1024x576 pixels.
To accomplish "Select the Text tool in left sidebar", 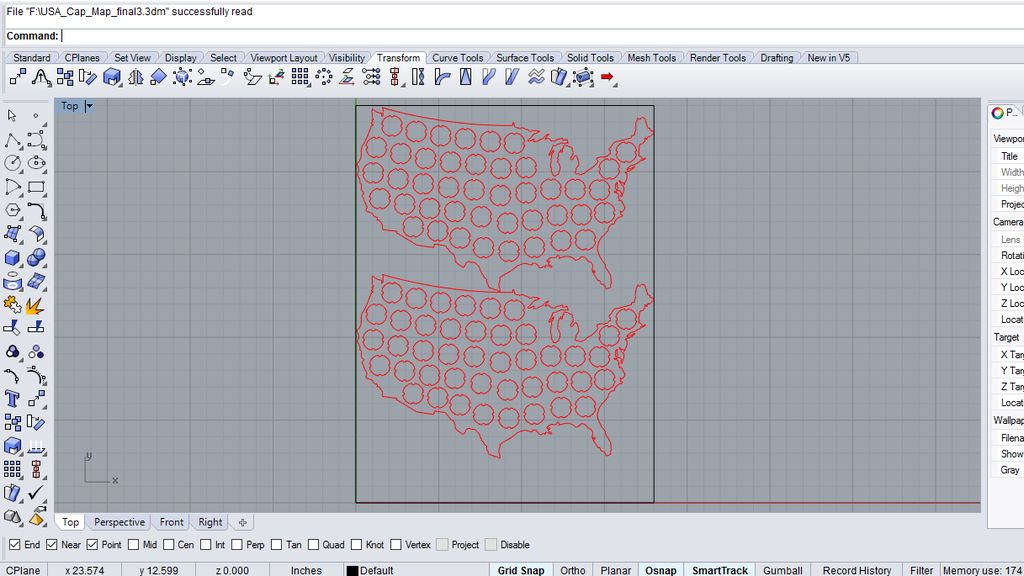I will 12,398.
